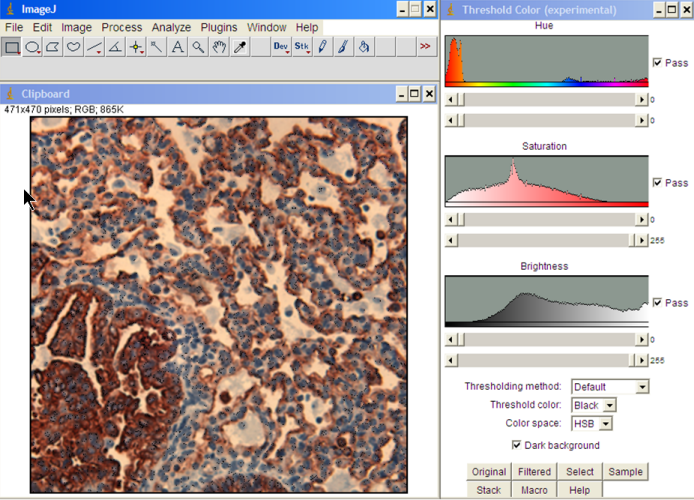Screen dimensions: 694x500
Task: Open the Analyze menu
Action: tap(171, 27)
